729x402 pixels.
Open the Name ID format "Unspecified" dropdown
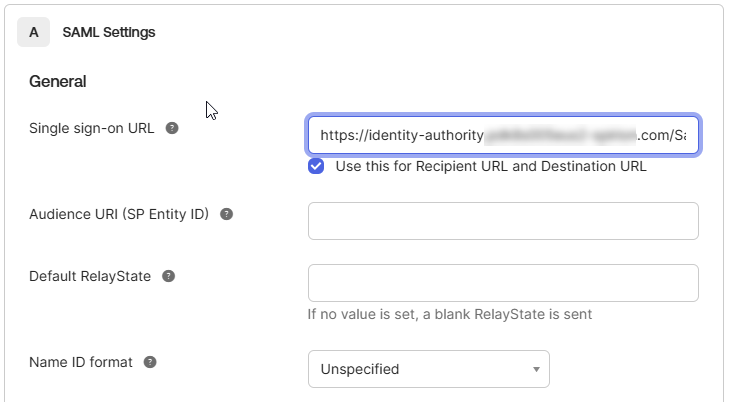tap(428, 369)
